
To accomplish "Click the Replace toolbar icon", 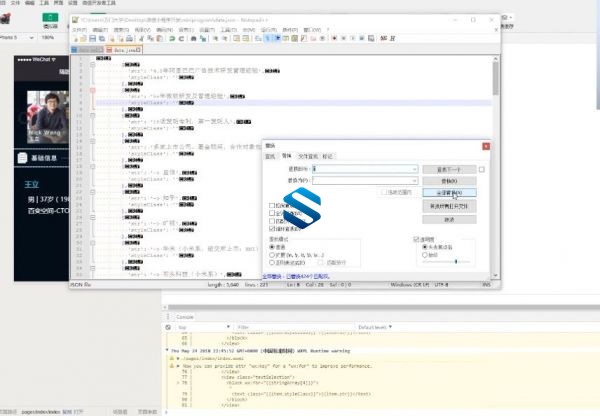I will point(203,38).
